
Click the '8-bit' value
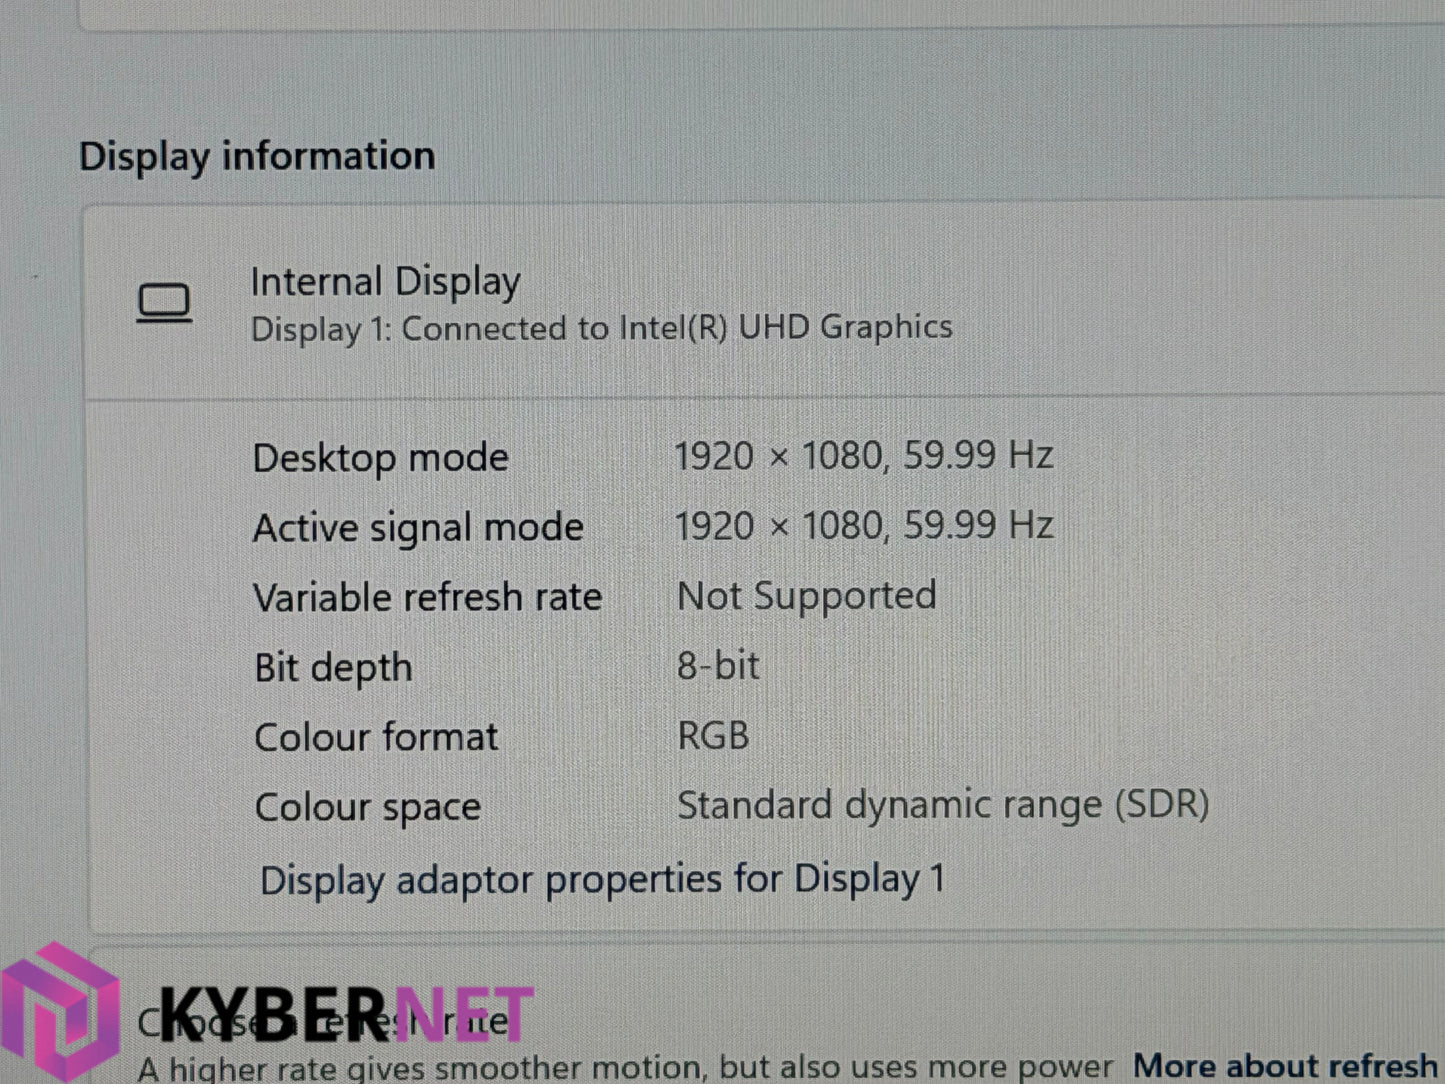click(718, 666)
